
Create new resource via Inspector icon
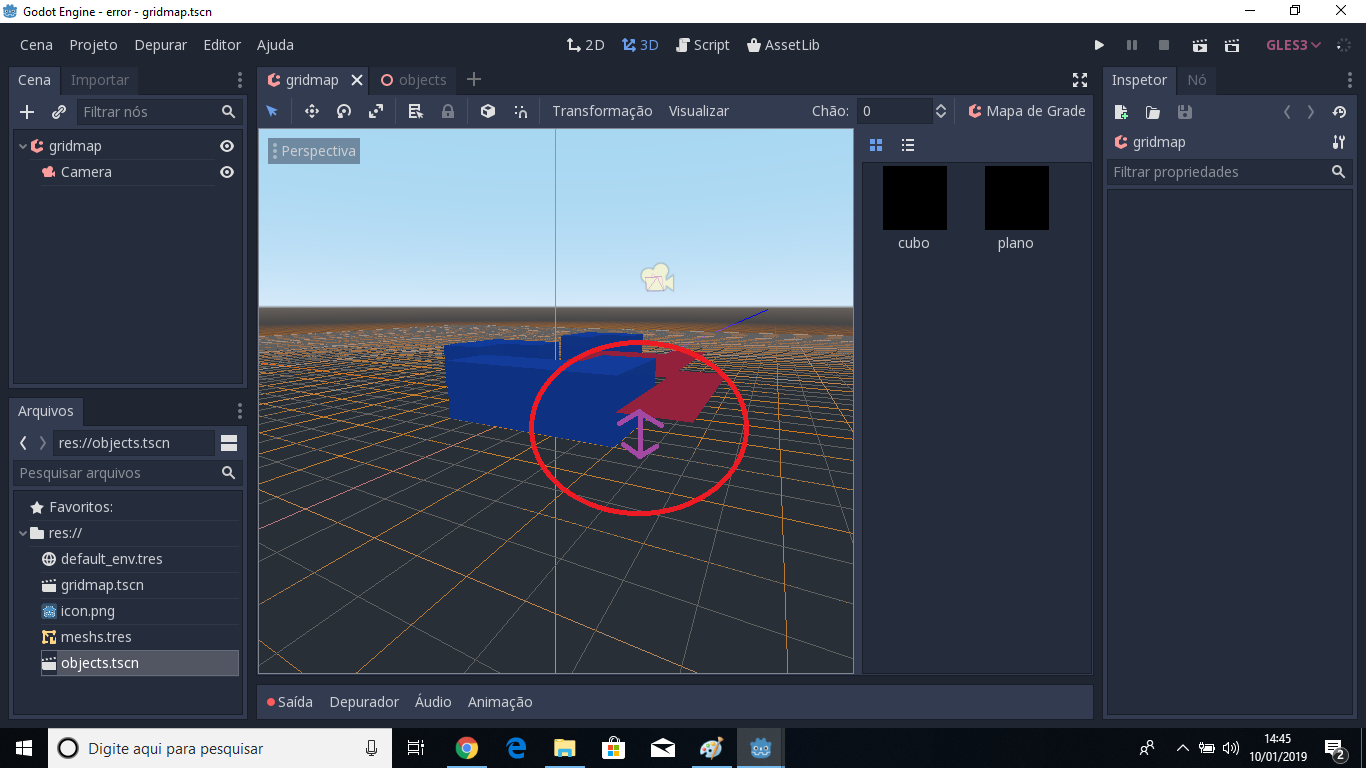[x=1120, y=112]
